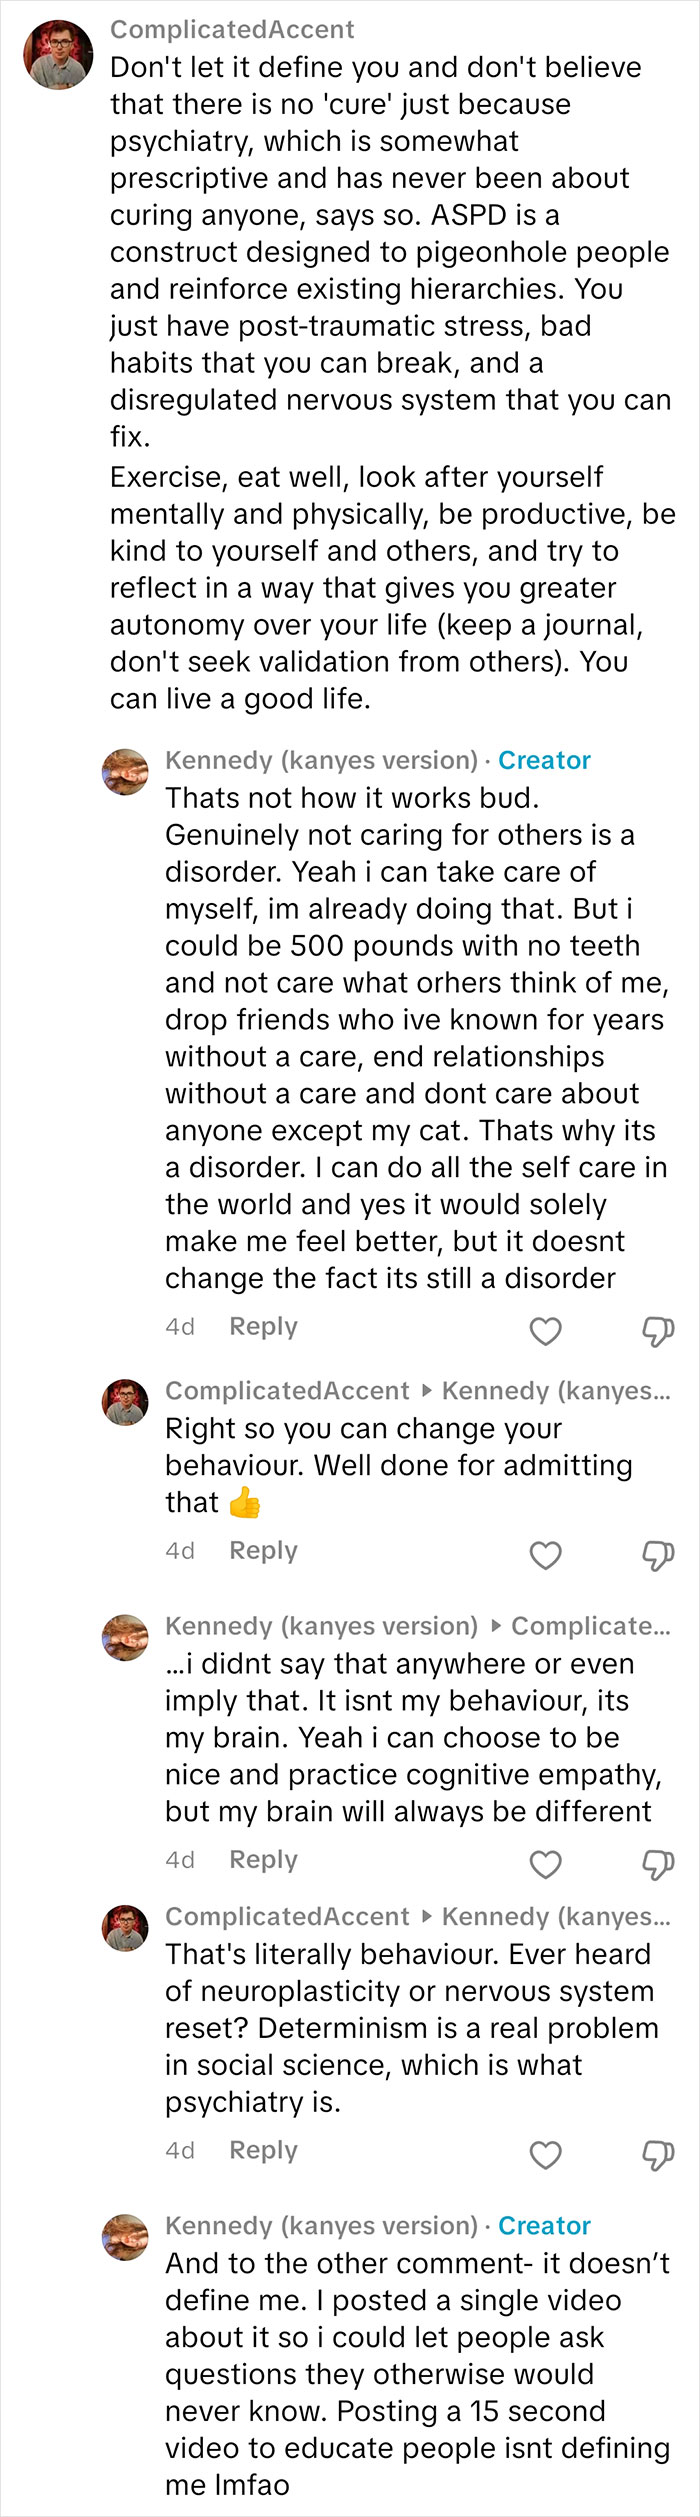Viewport: 700px width, 2517px height.
Task: Like the "Thats not how it works" comment
Action: tap(545, 1331)
